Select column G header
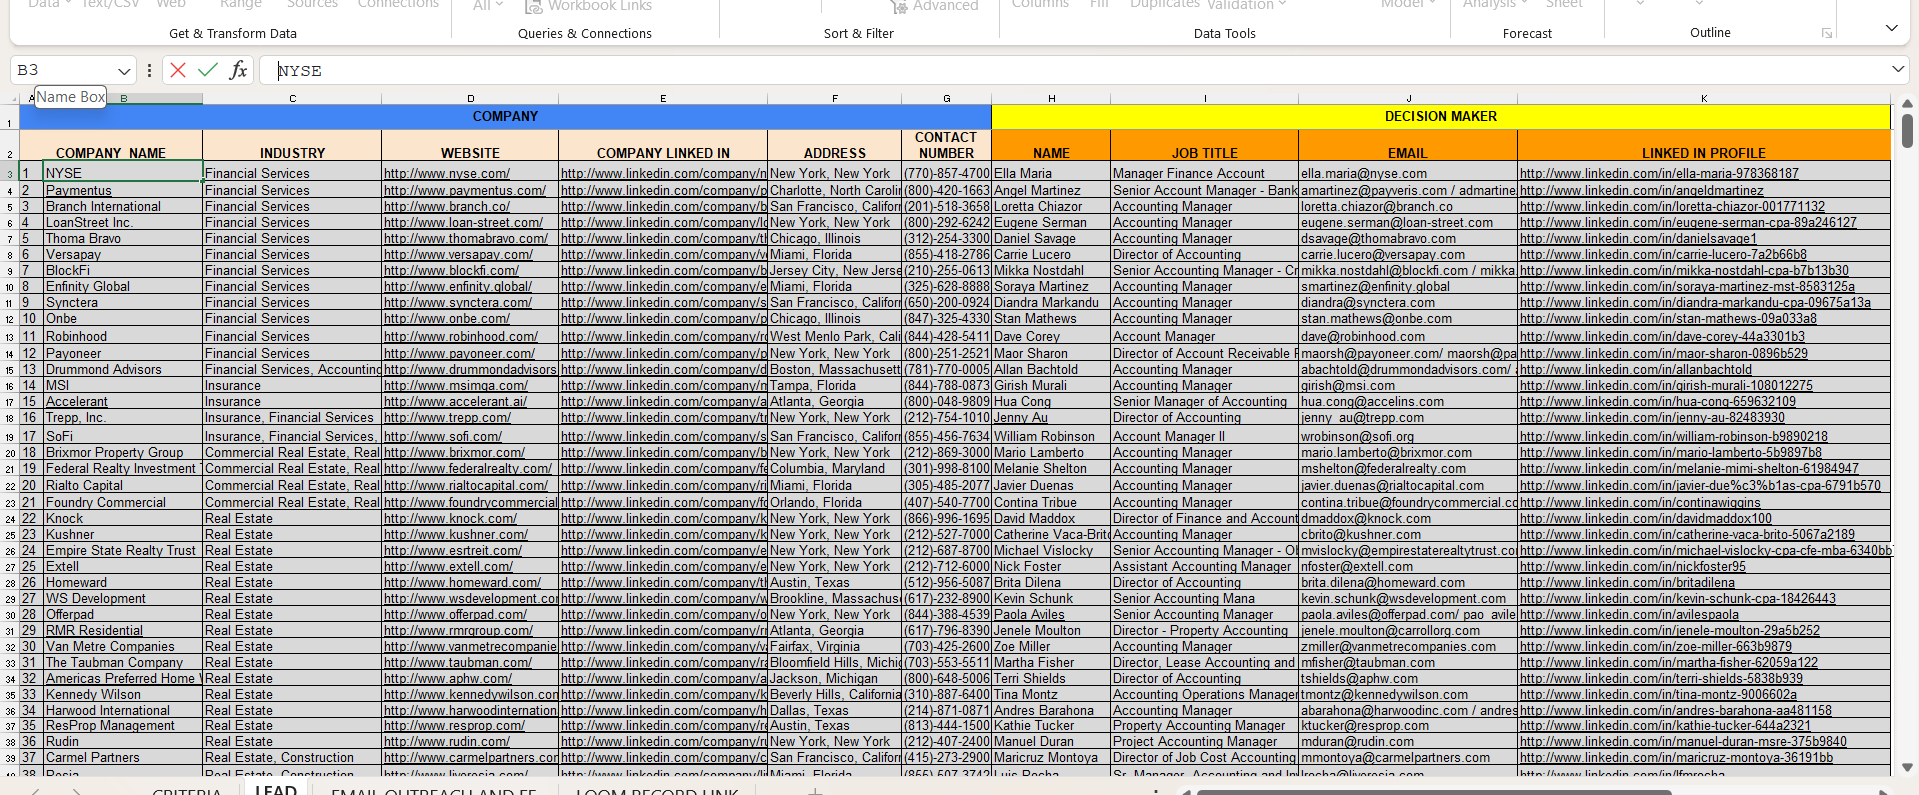1919x795 pixels. click(946, 99)
